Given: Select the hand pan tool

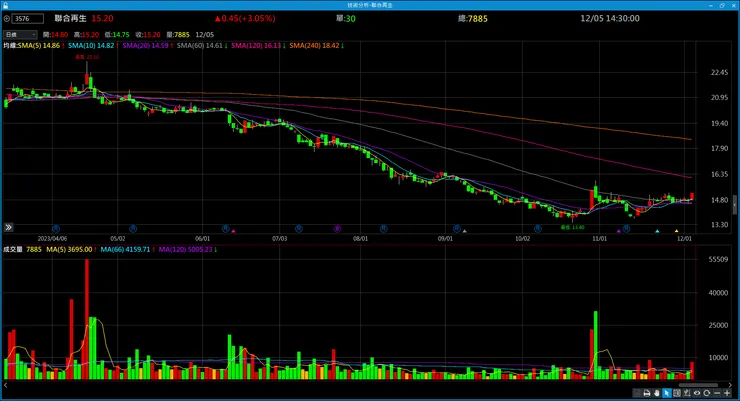Looking at the screenshot, I should click(x=656, y=393).
